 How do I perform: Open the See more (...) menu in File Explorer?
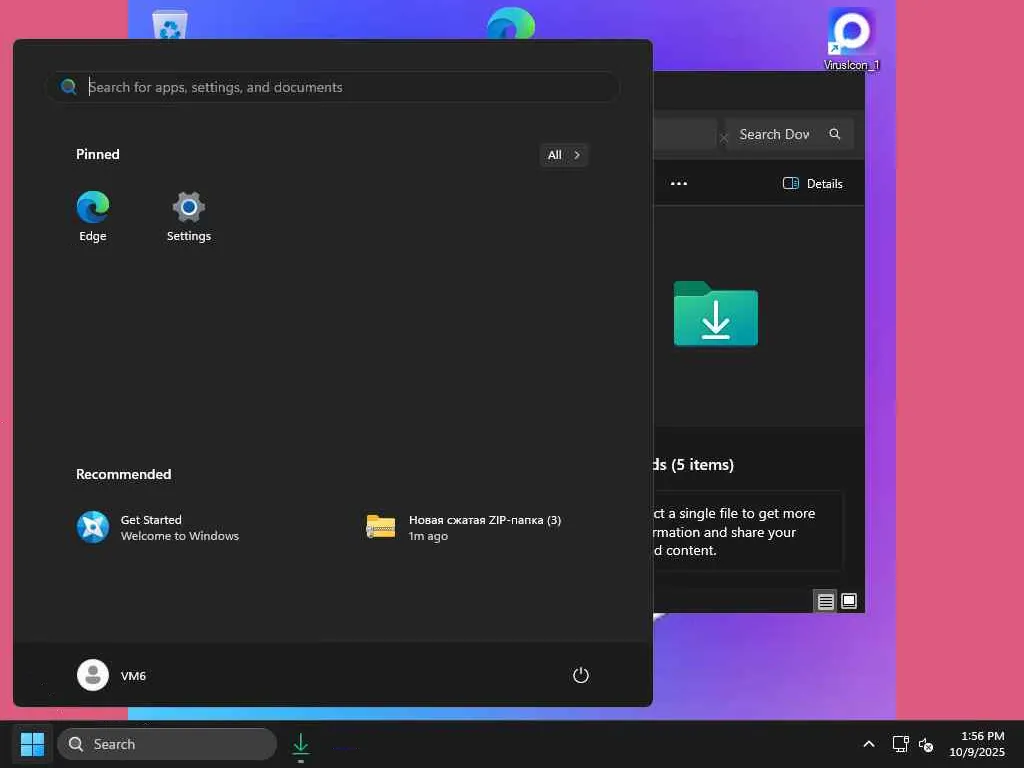coord(679,184)
